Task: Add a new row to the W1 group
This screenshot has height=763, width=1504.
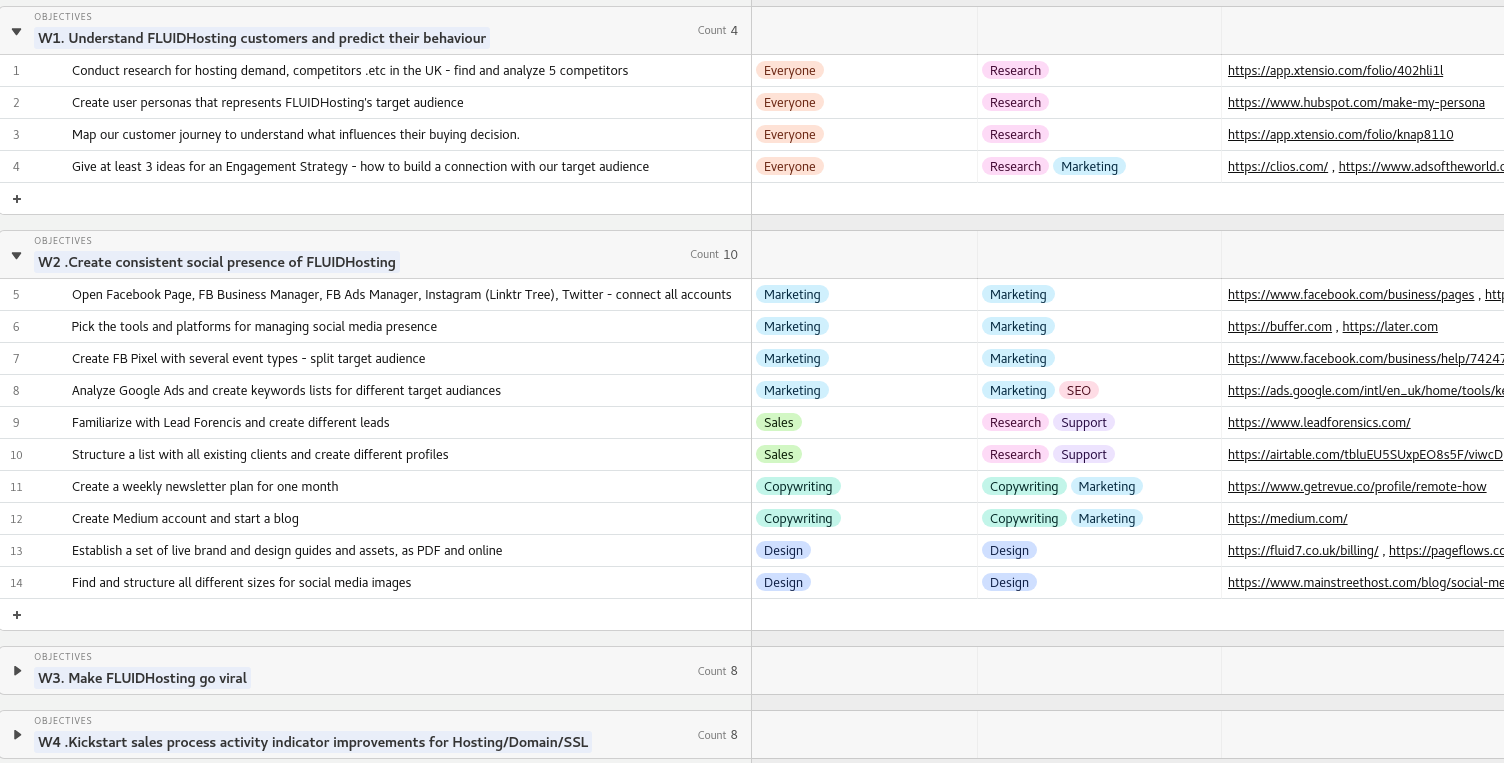Action: tap(16, 199)
